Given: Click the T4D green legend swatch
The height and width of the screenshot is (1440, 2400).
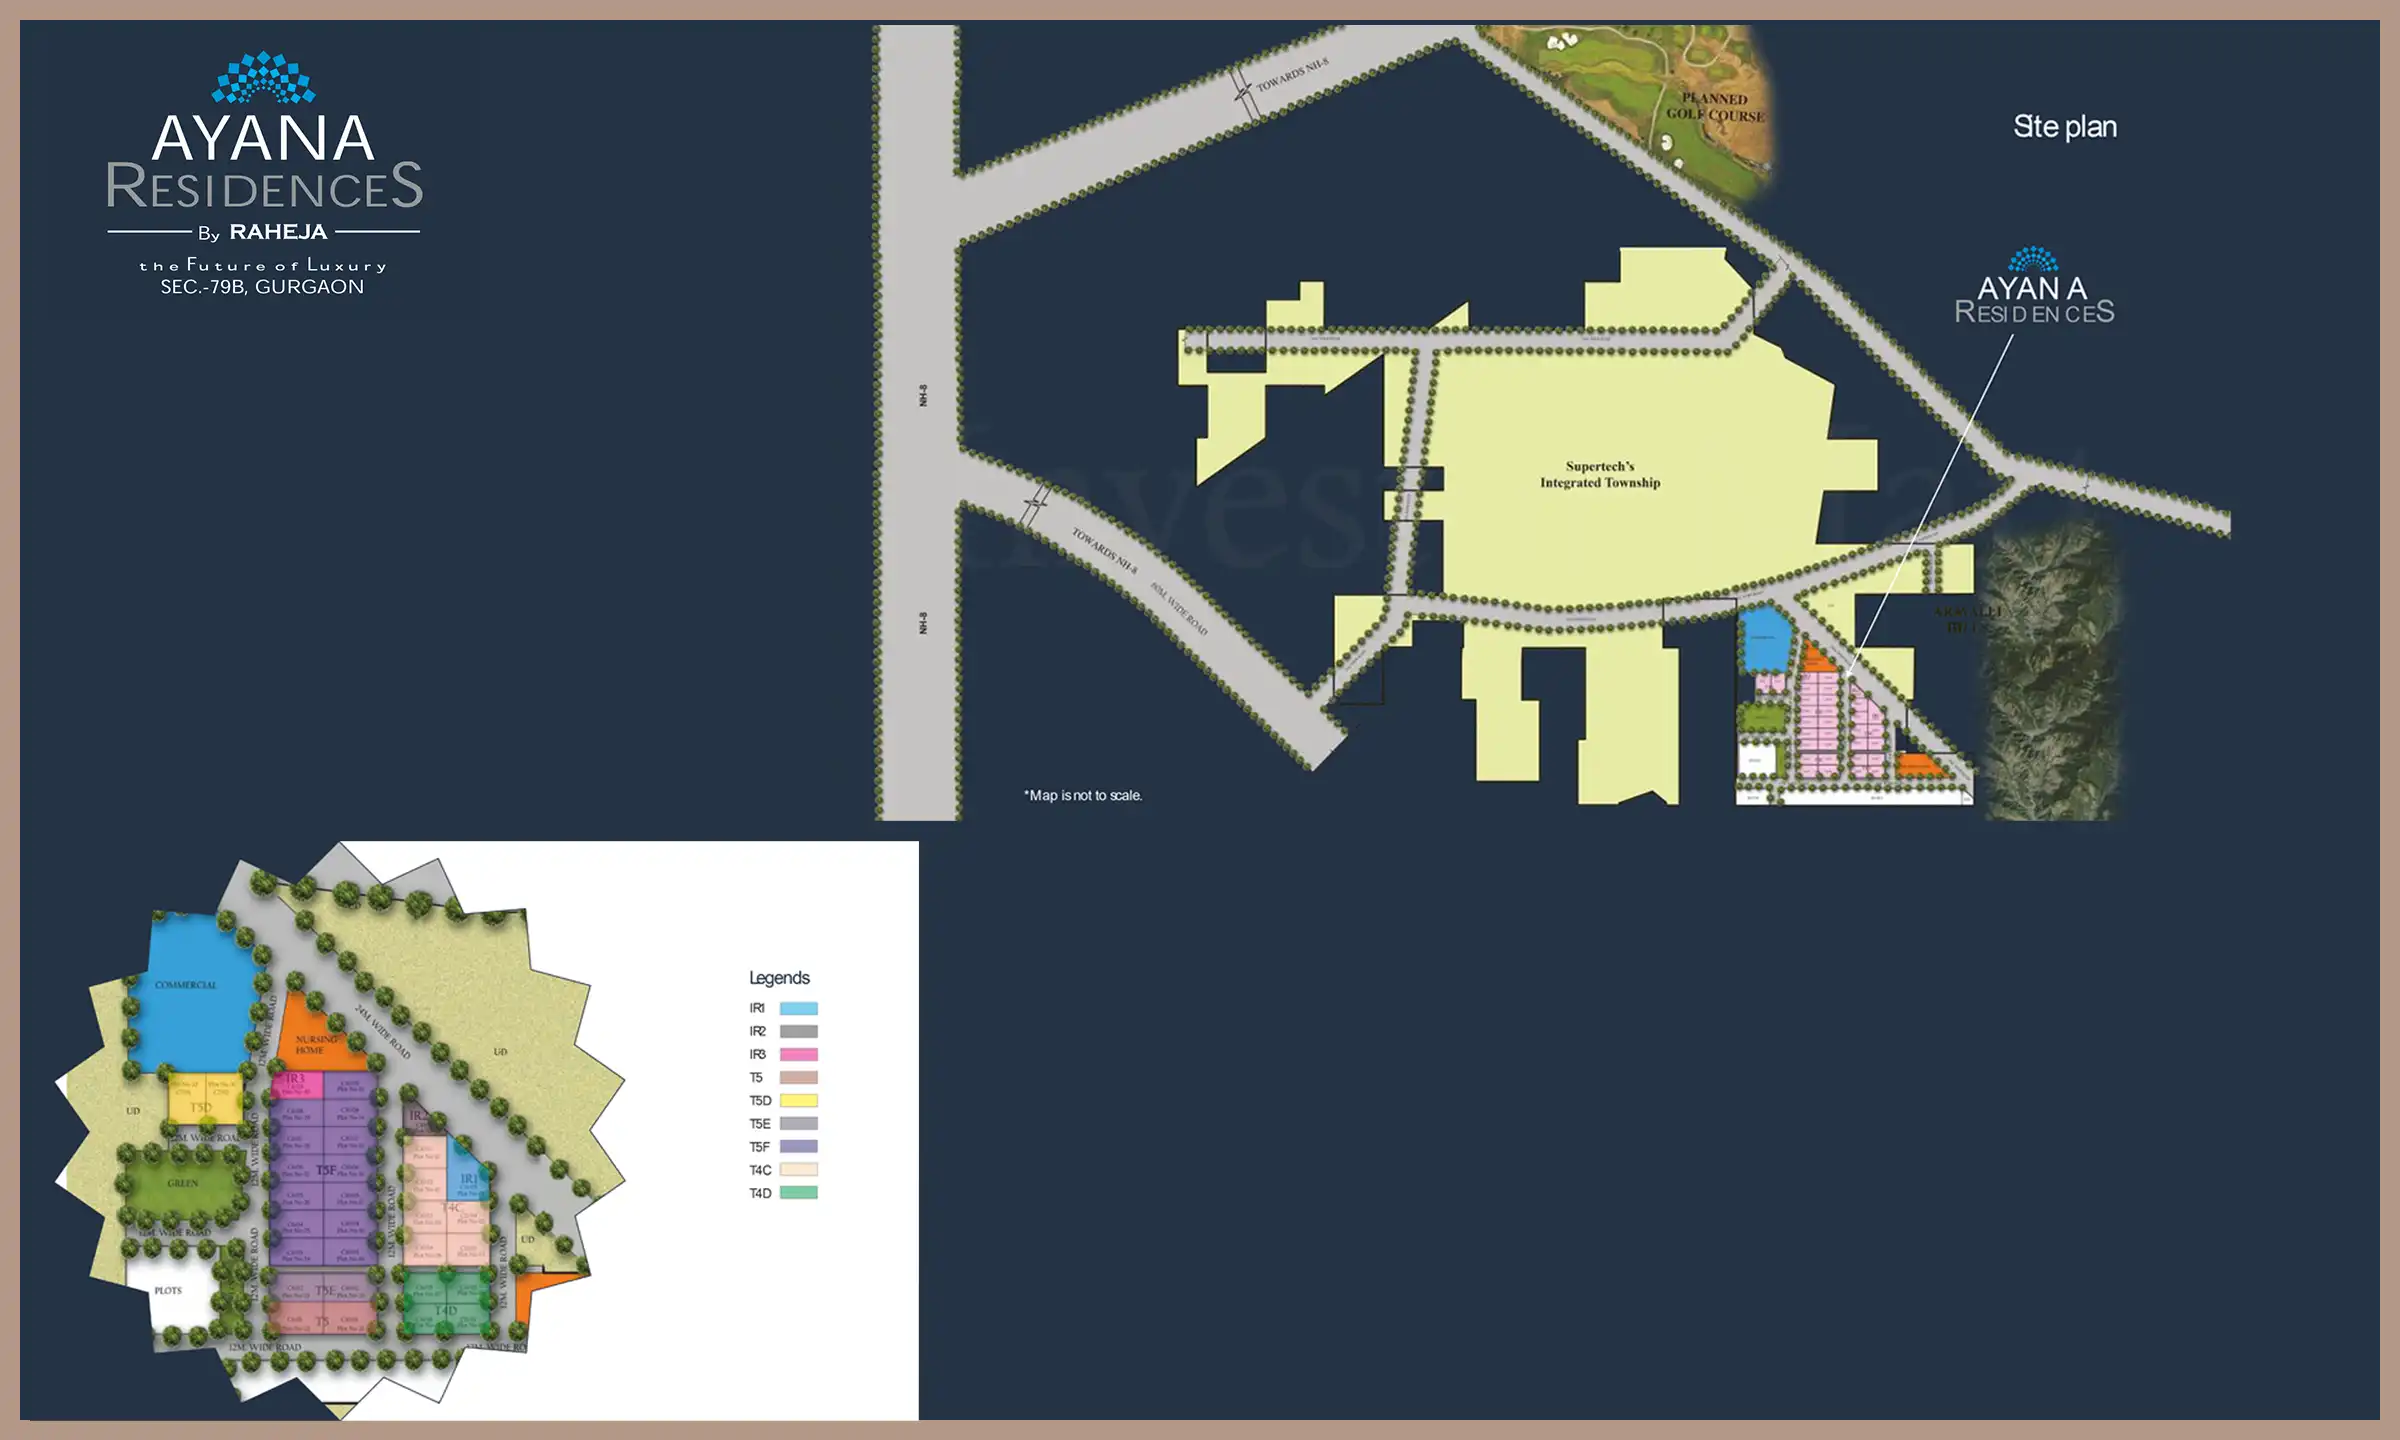Looking at the screenshot, I should (x=798, y=1192).
